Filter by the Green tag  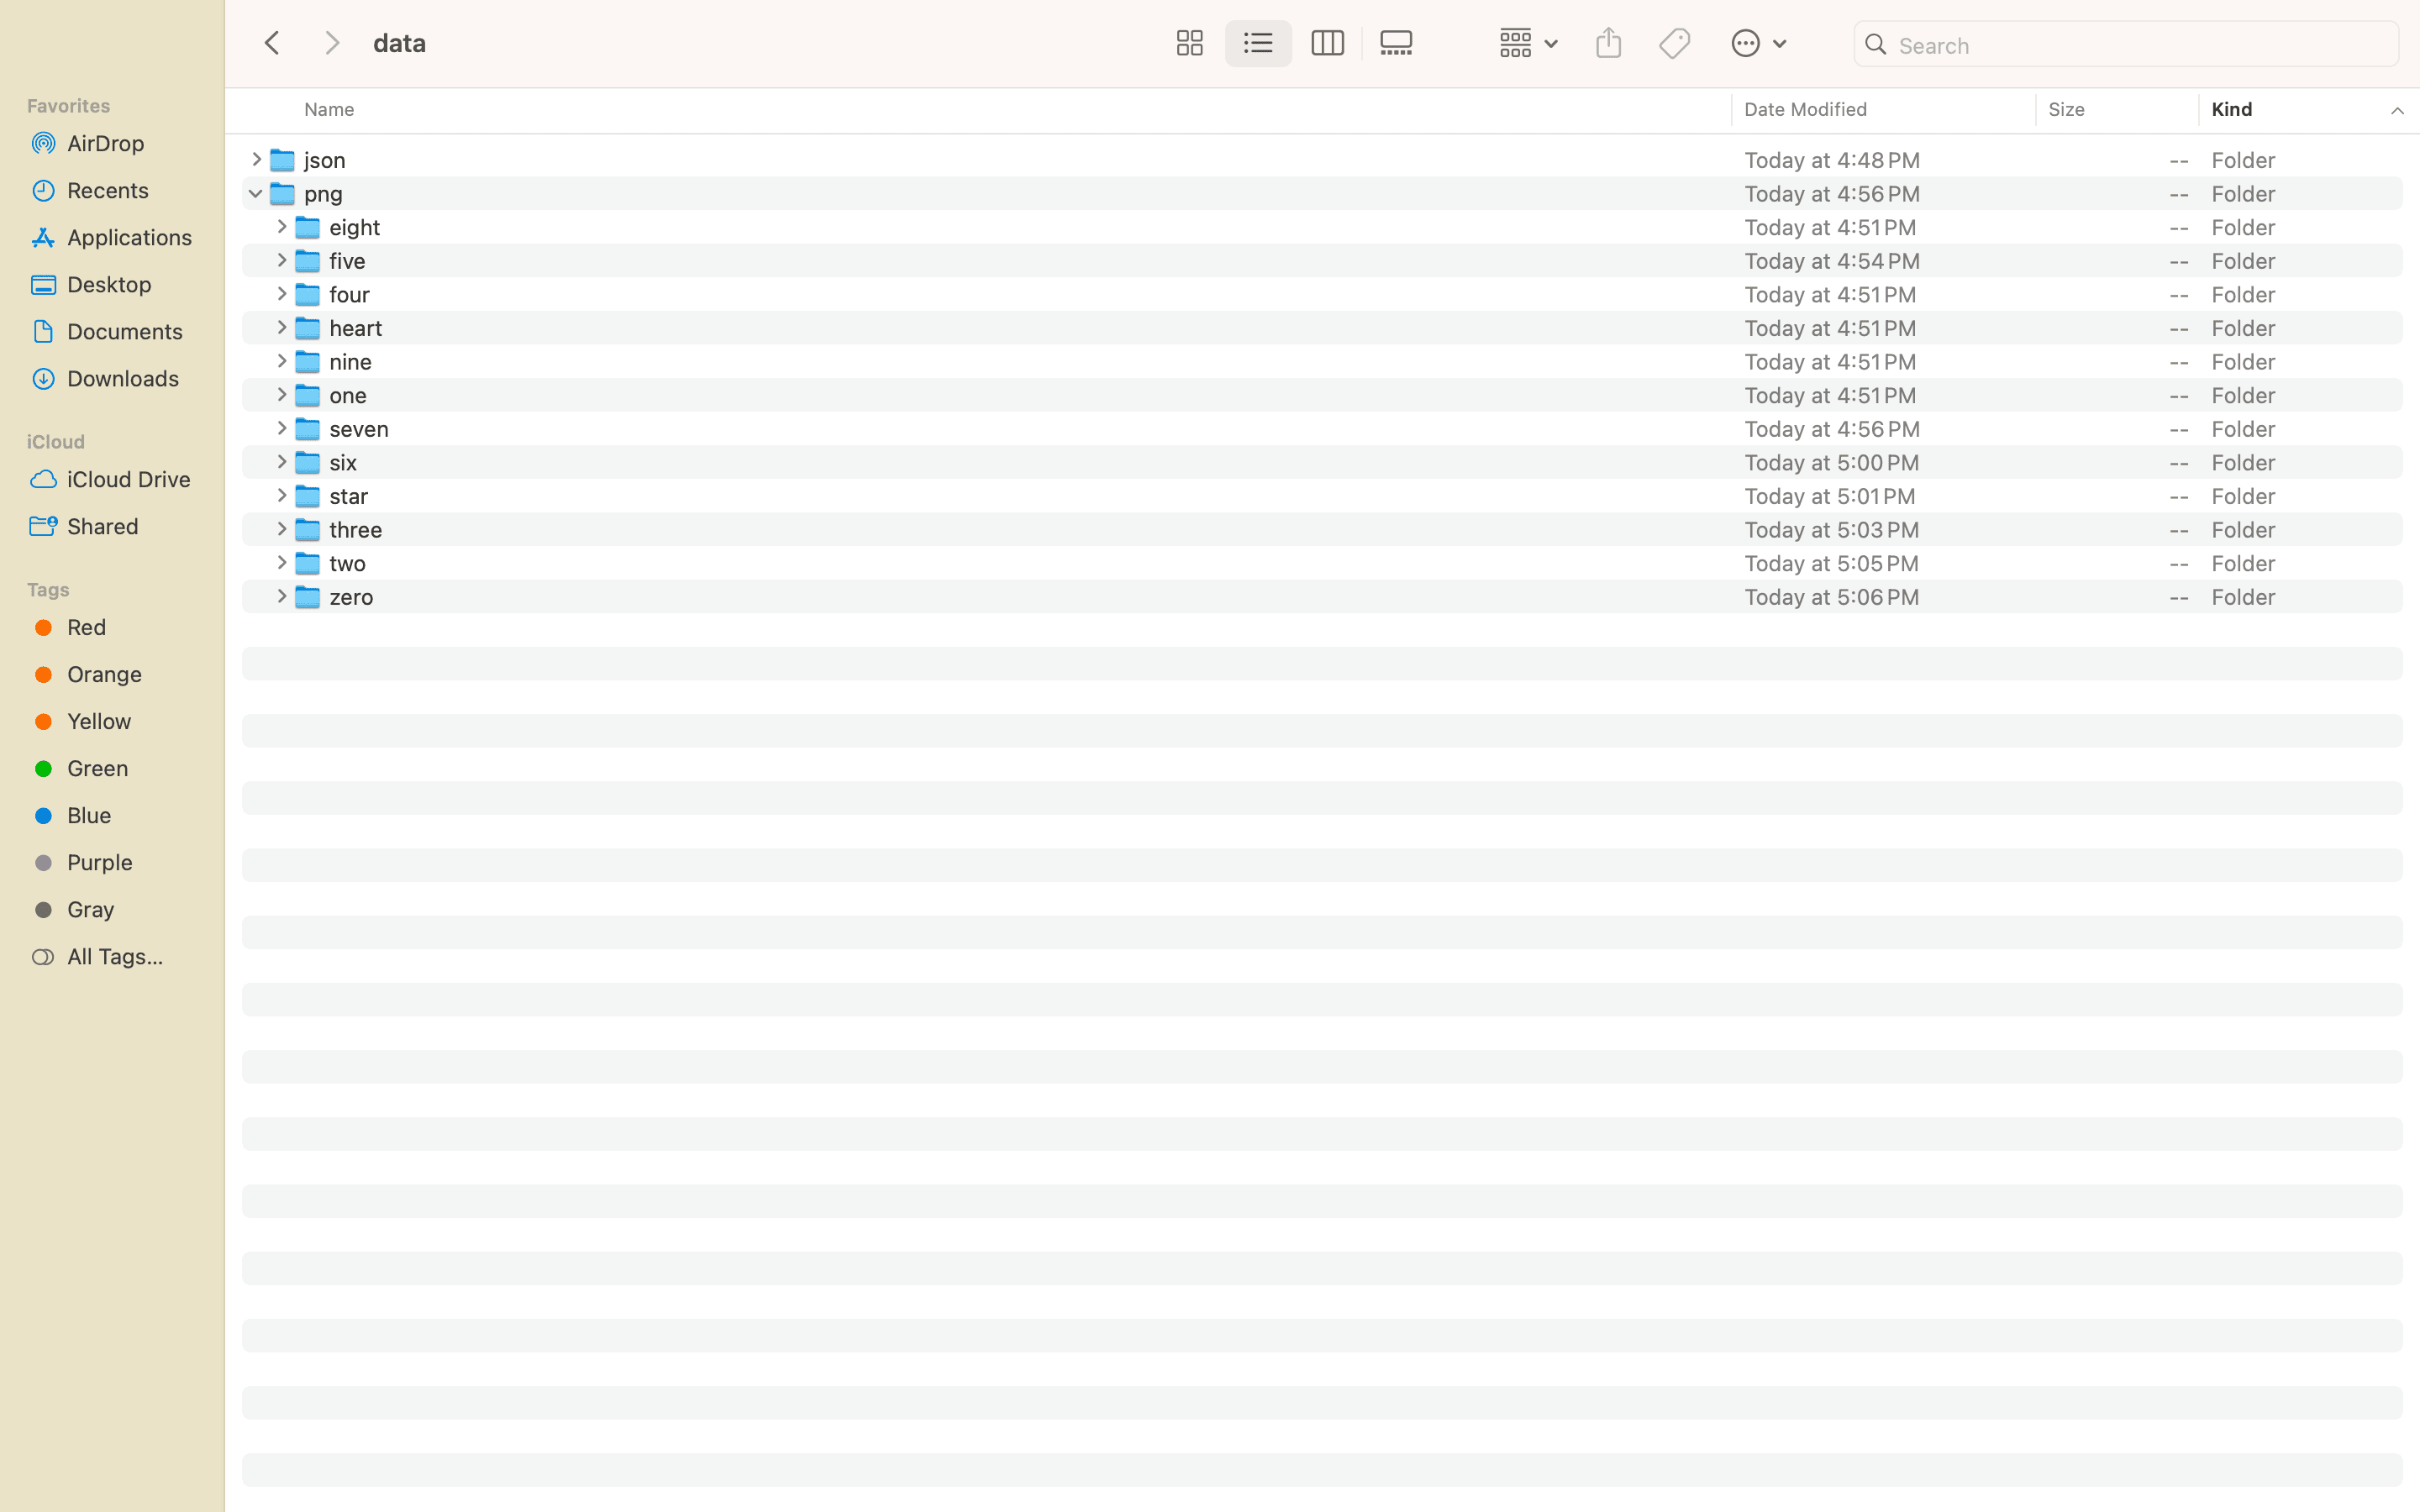tap(97, 768)
